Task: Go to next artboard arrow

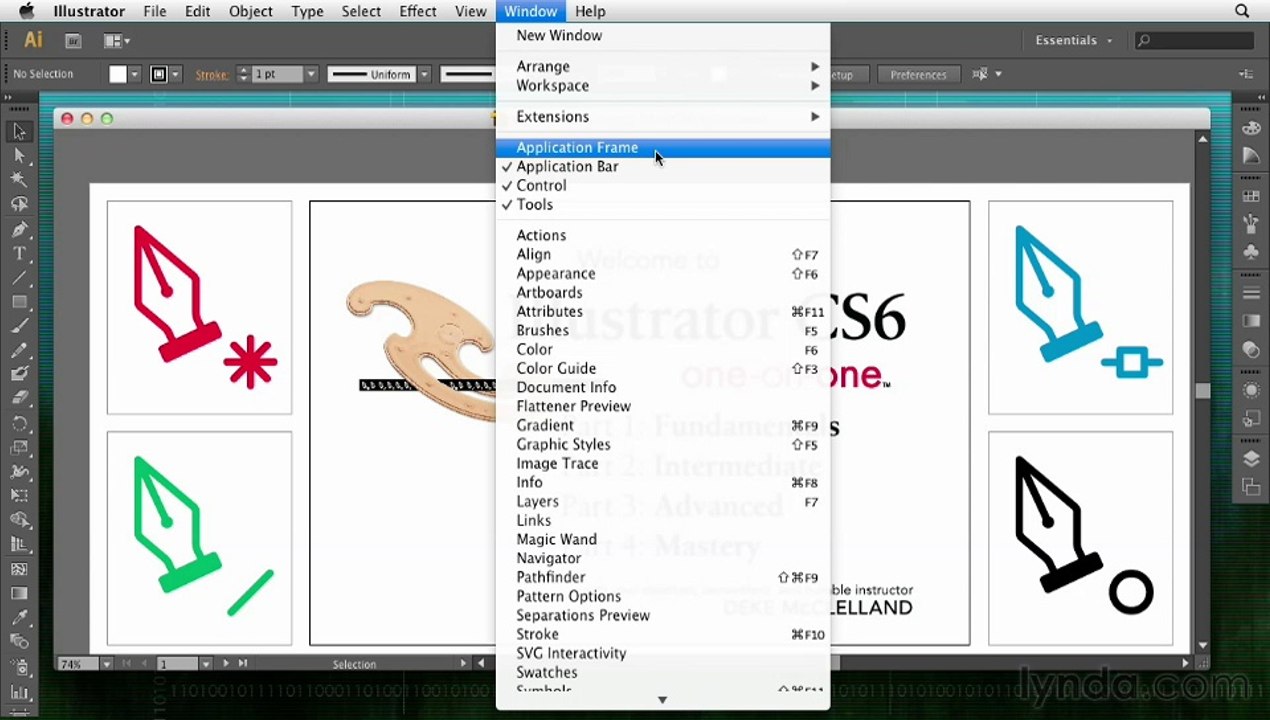Action: (226, 664)
